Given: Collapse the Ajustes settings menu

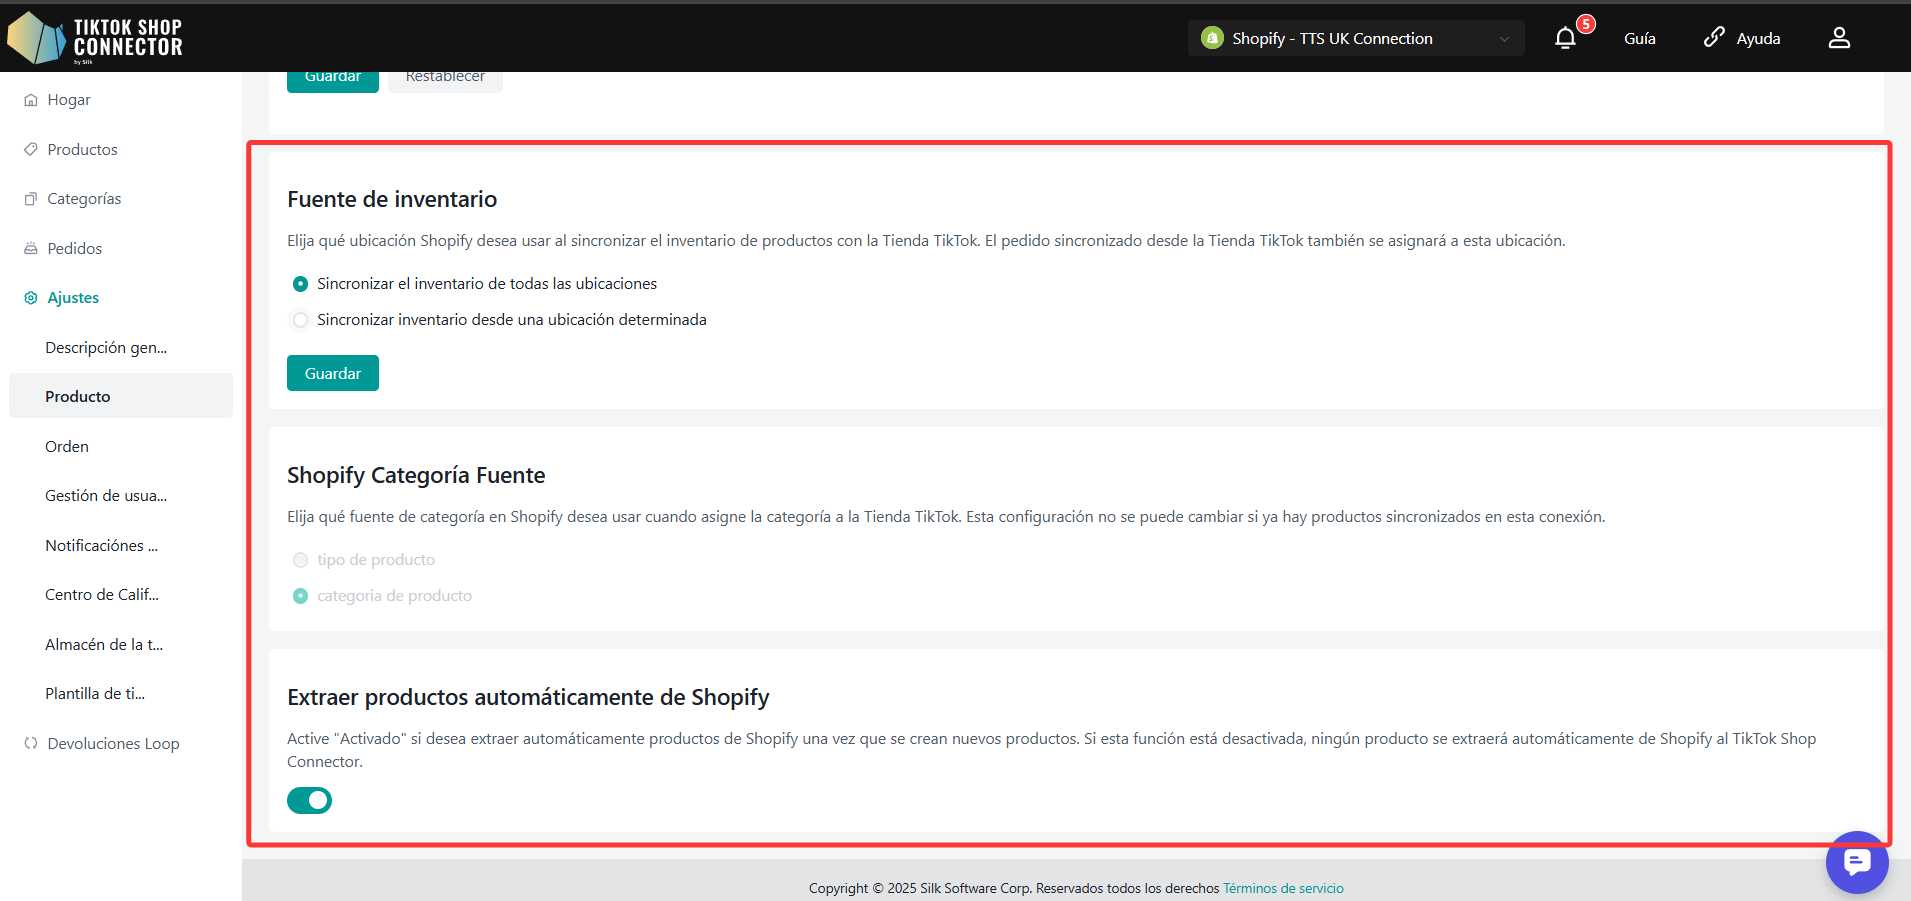Looking at the screenshot, I should pos(73,298).
